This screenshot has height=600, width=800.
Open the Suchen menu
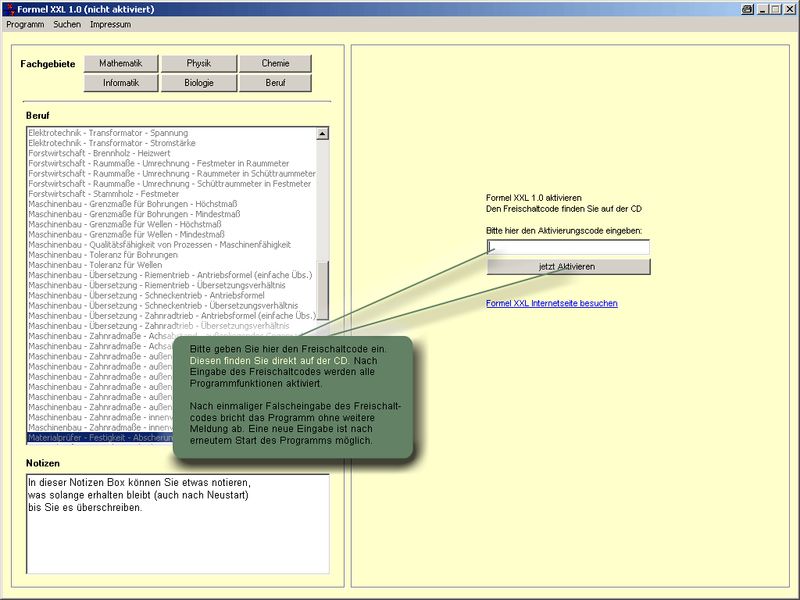coord(67,23)
